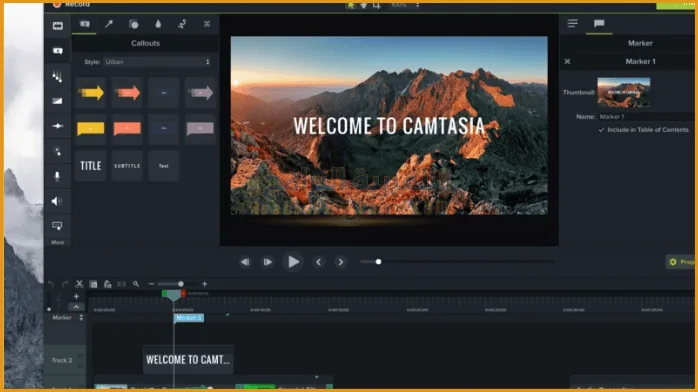
Task: Choose the plain Text callout
Action: (164, 166)
